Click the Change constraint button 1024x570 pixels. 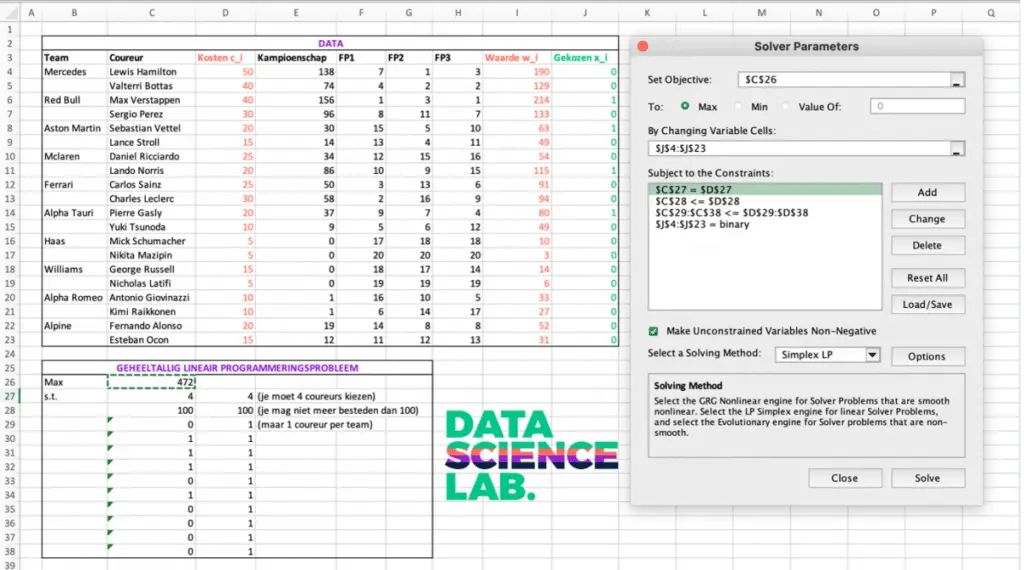[x=927, y=219]
